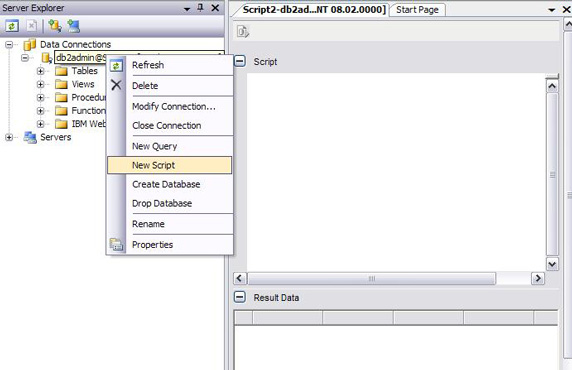Select Drop Database menu entry
The width and height of the screenshot is (572, 370).
pyautogui.click(x=170, y=203)
